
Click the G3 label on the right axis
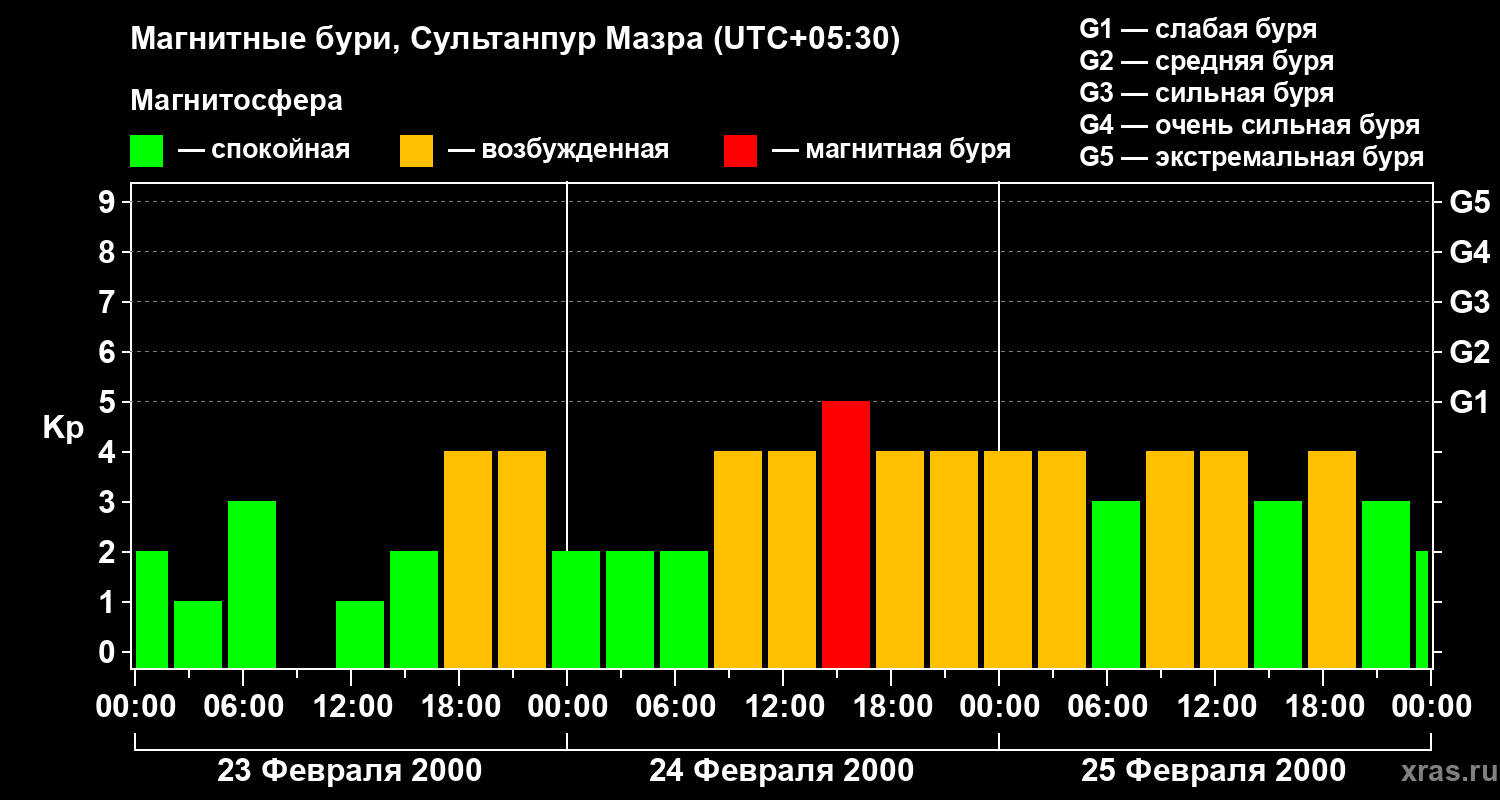tap(1469, 302)
